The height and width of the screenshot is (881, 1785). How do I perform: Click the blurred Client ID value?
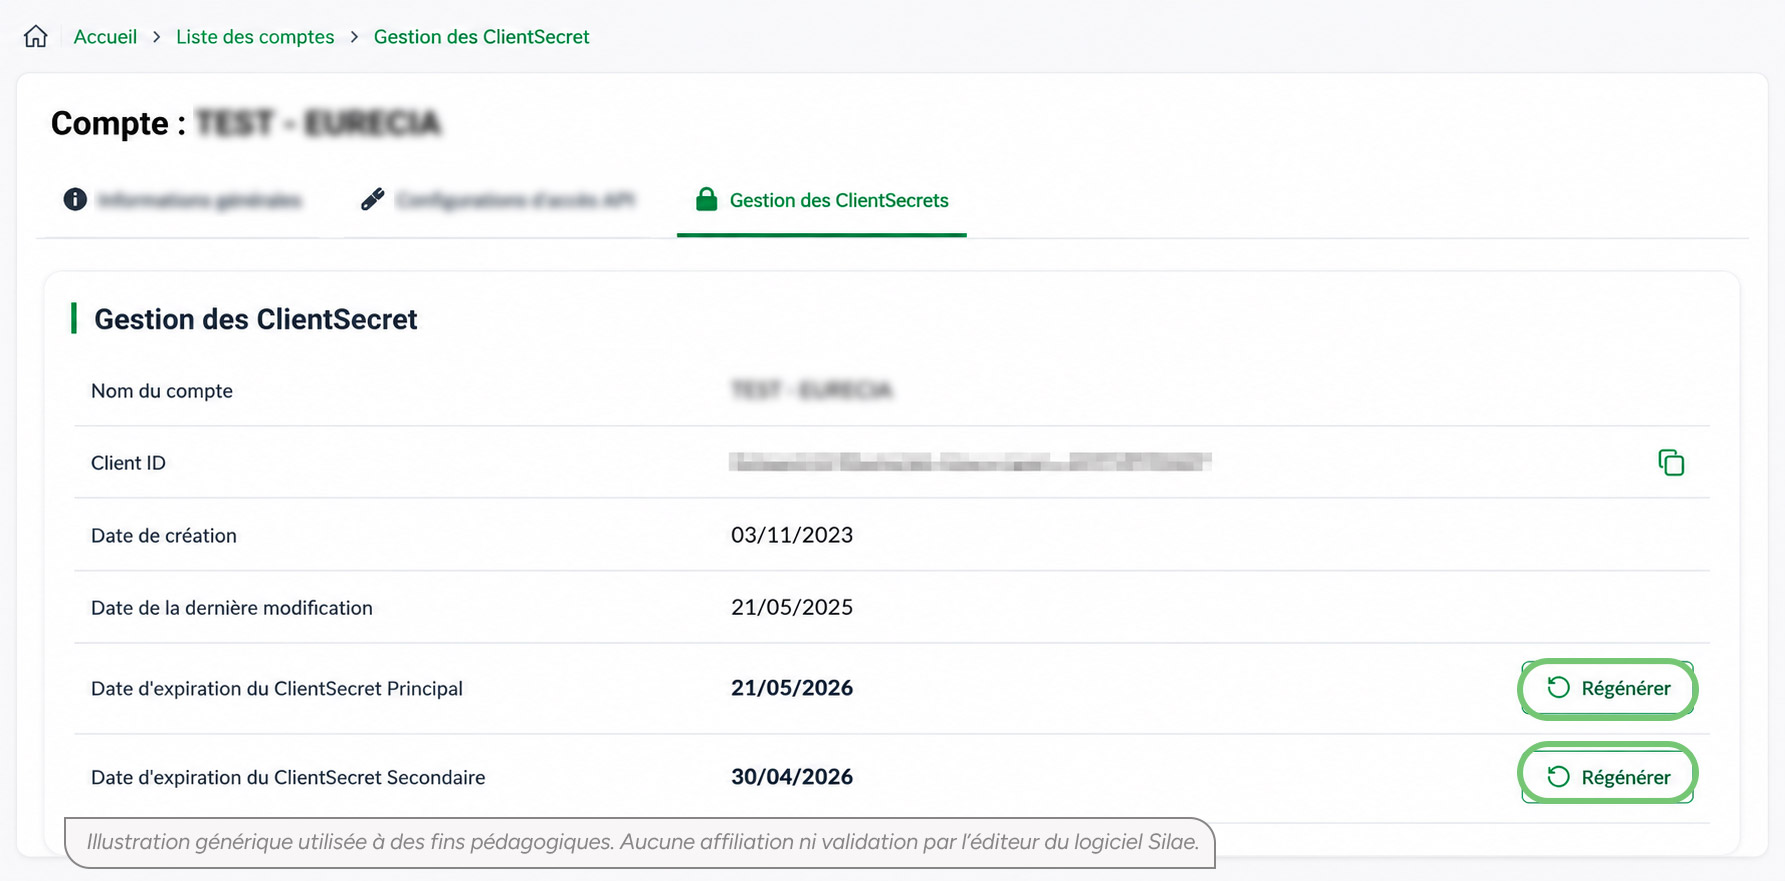(x=970, y=462)
